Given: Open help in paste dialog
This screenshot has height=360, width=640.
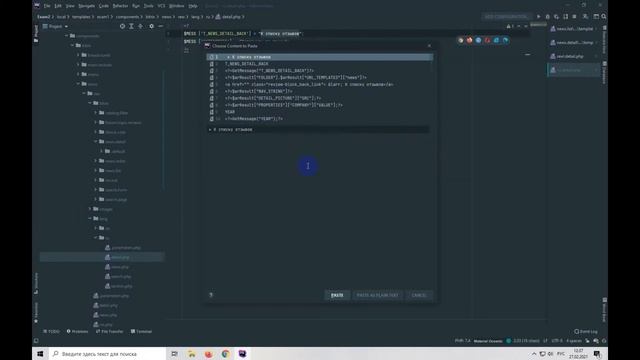Looking at the screenshot, I should 211,295.
